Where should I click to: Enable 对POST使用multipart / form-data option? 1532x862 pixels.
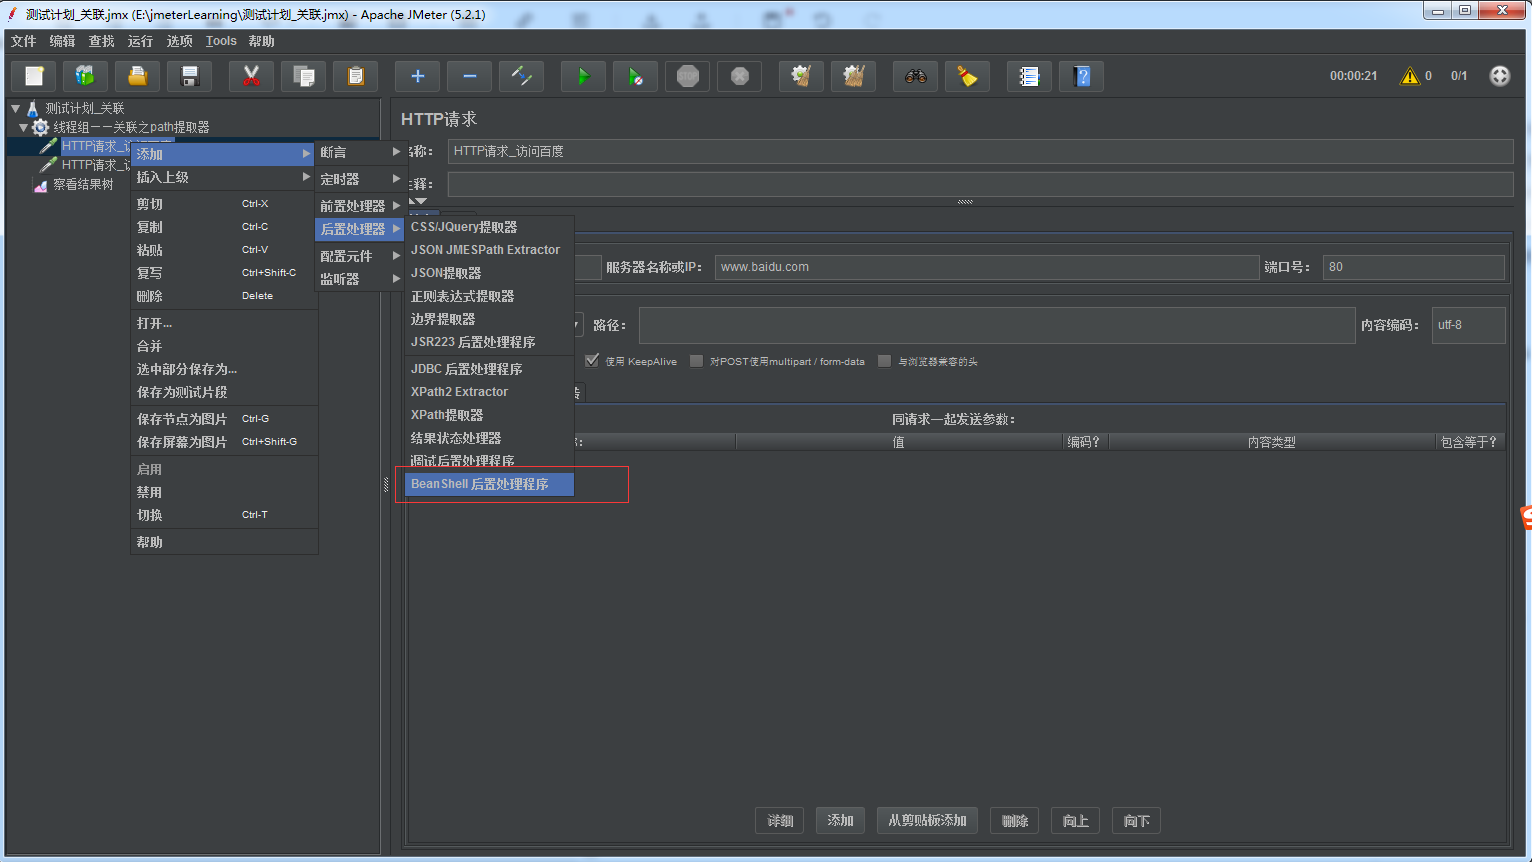click(696, 361)
